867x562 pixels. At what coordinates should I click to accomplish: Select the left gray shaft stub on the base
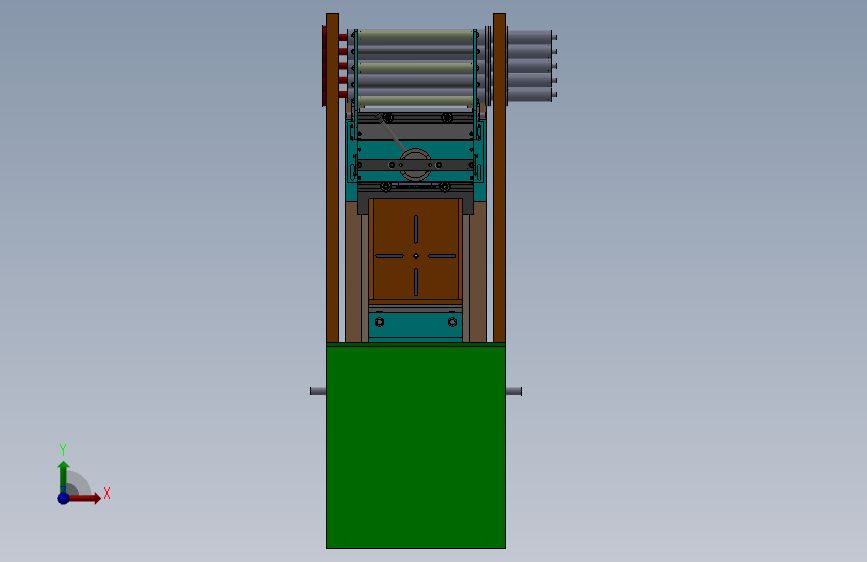click(318, 391)
